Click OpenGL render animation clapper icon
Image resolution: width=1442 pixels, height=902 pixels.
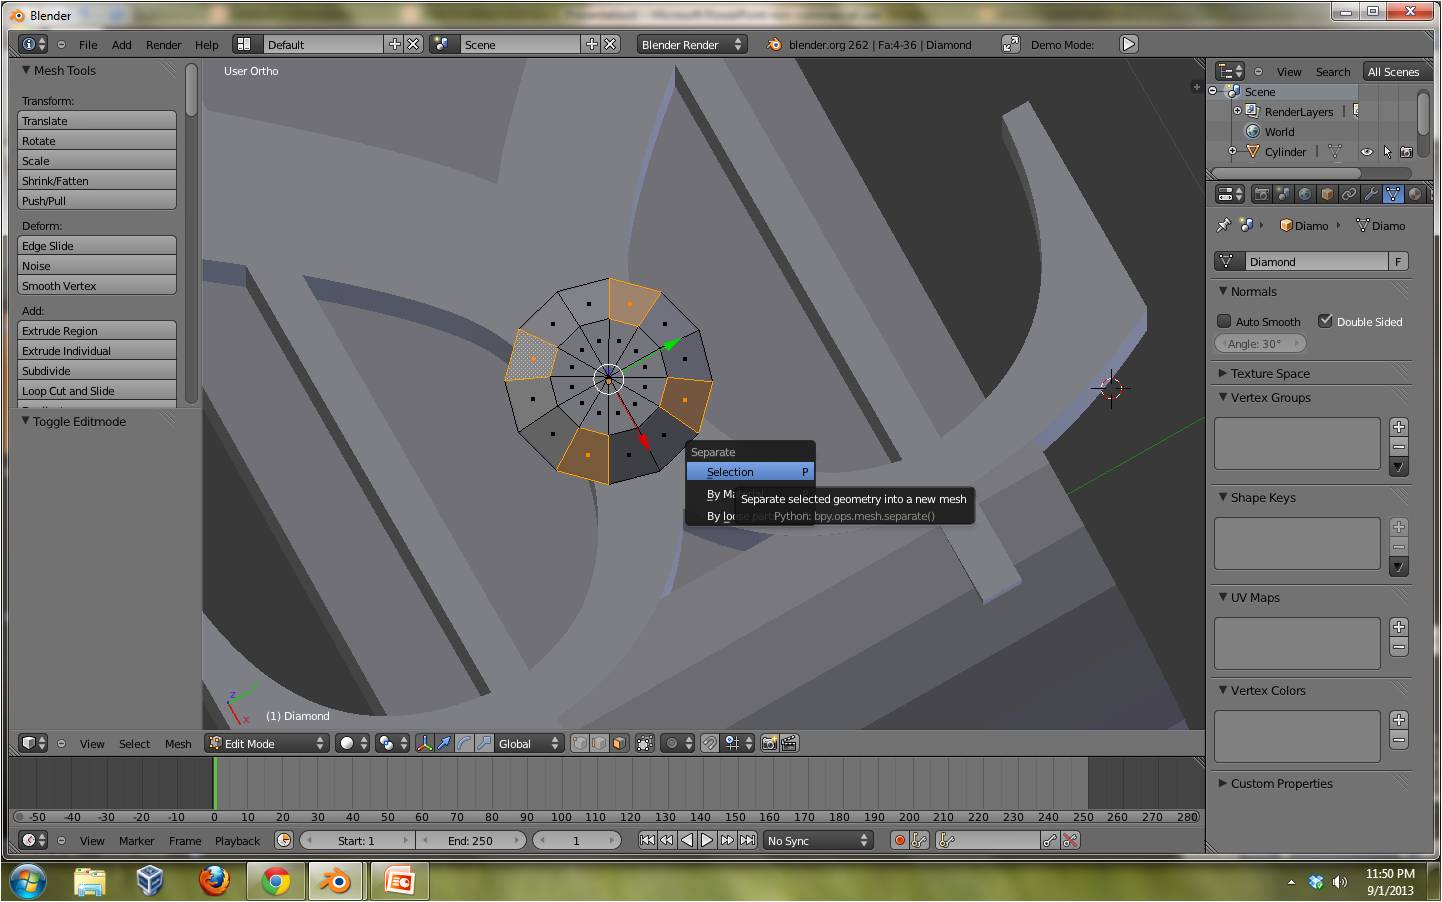click(789, 743)
